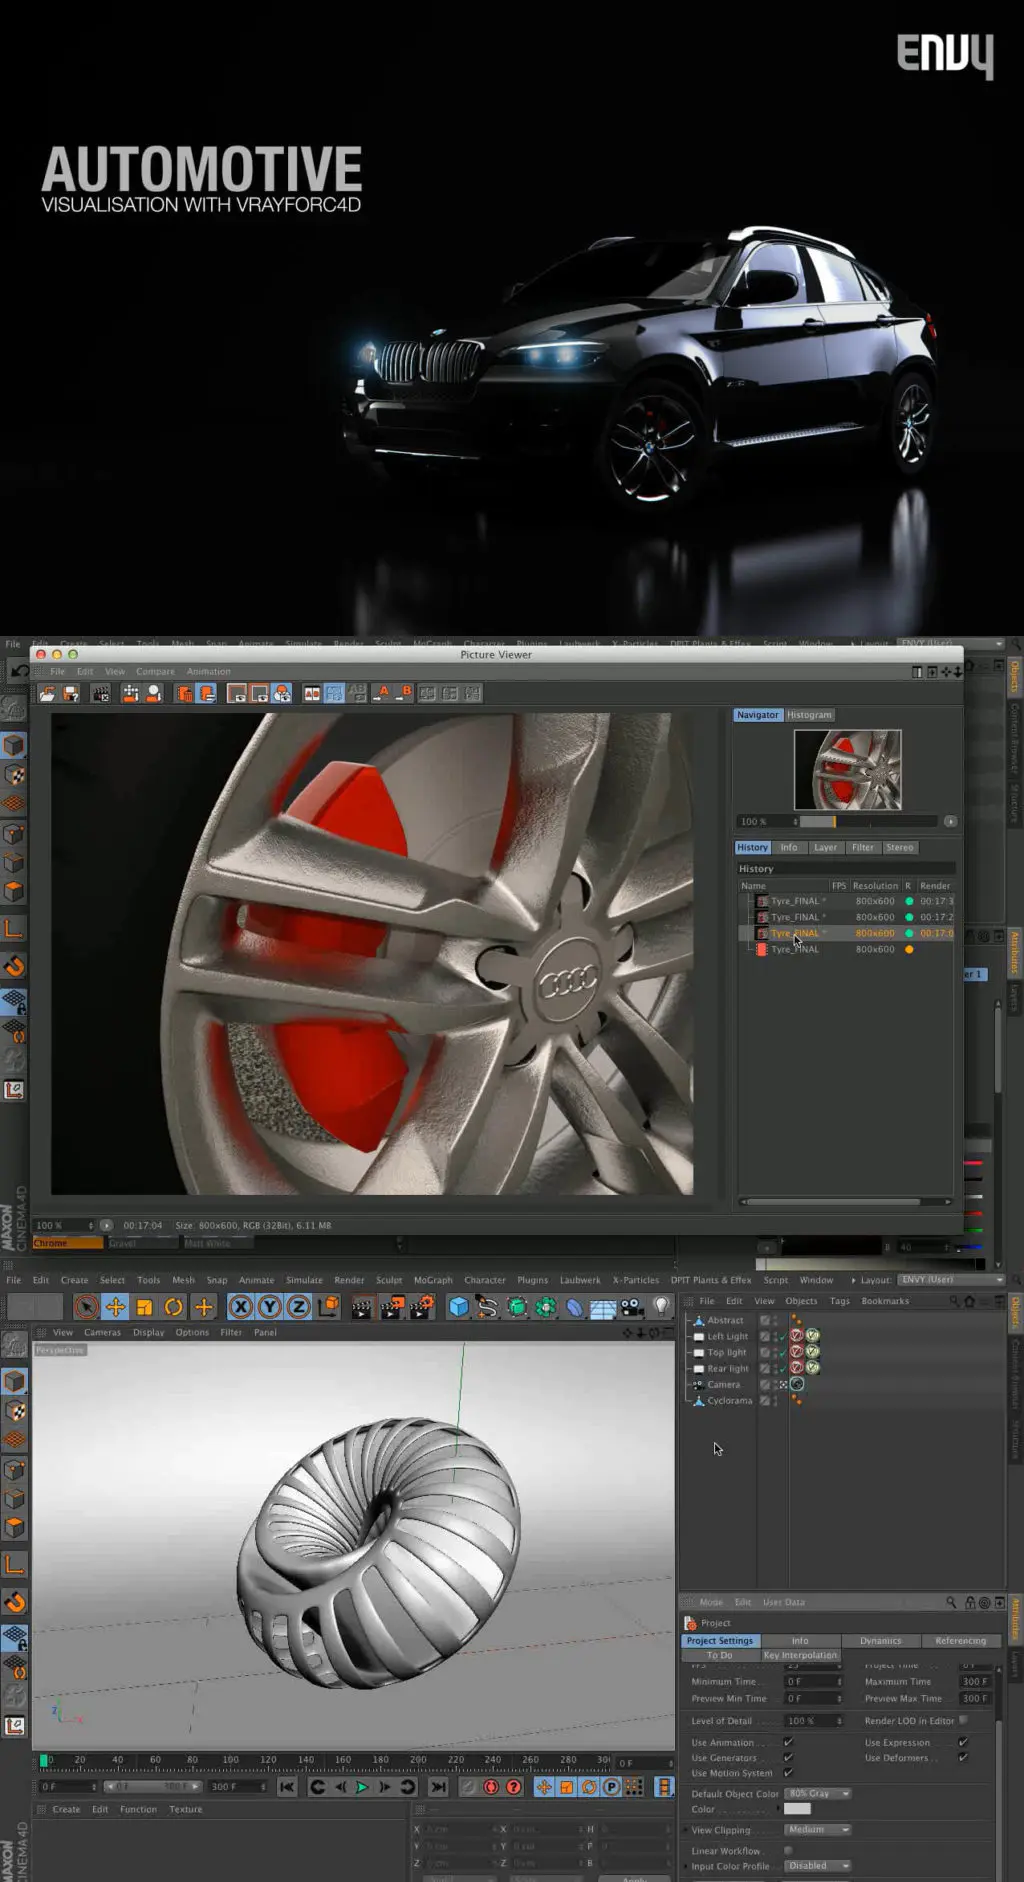
Task: Add a camera object from the toolbar
Action: [631, 1307]
